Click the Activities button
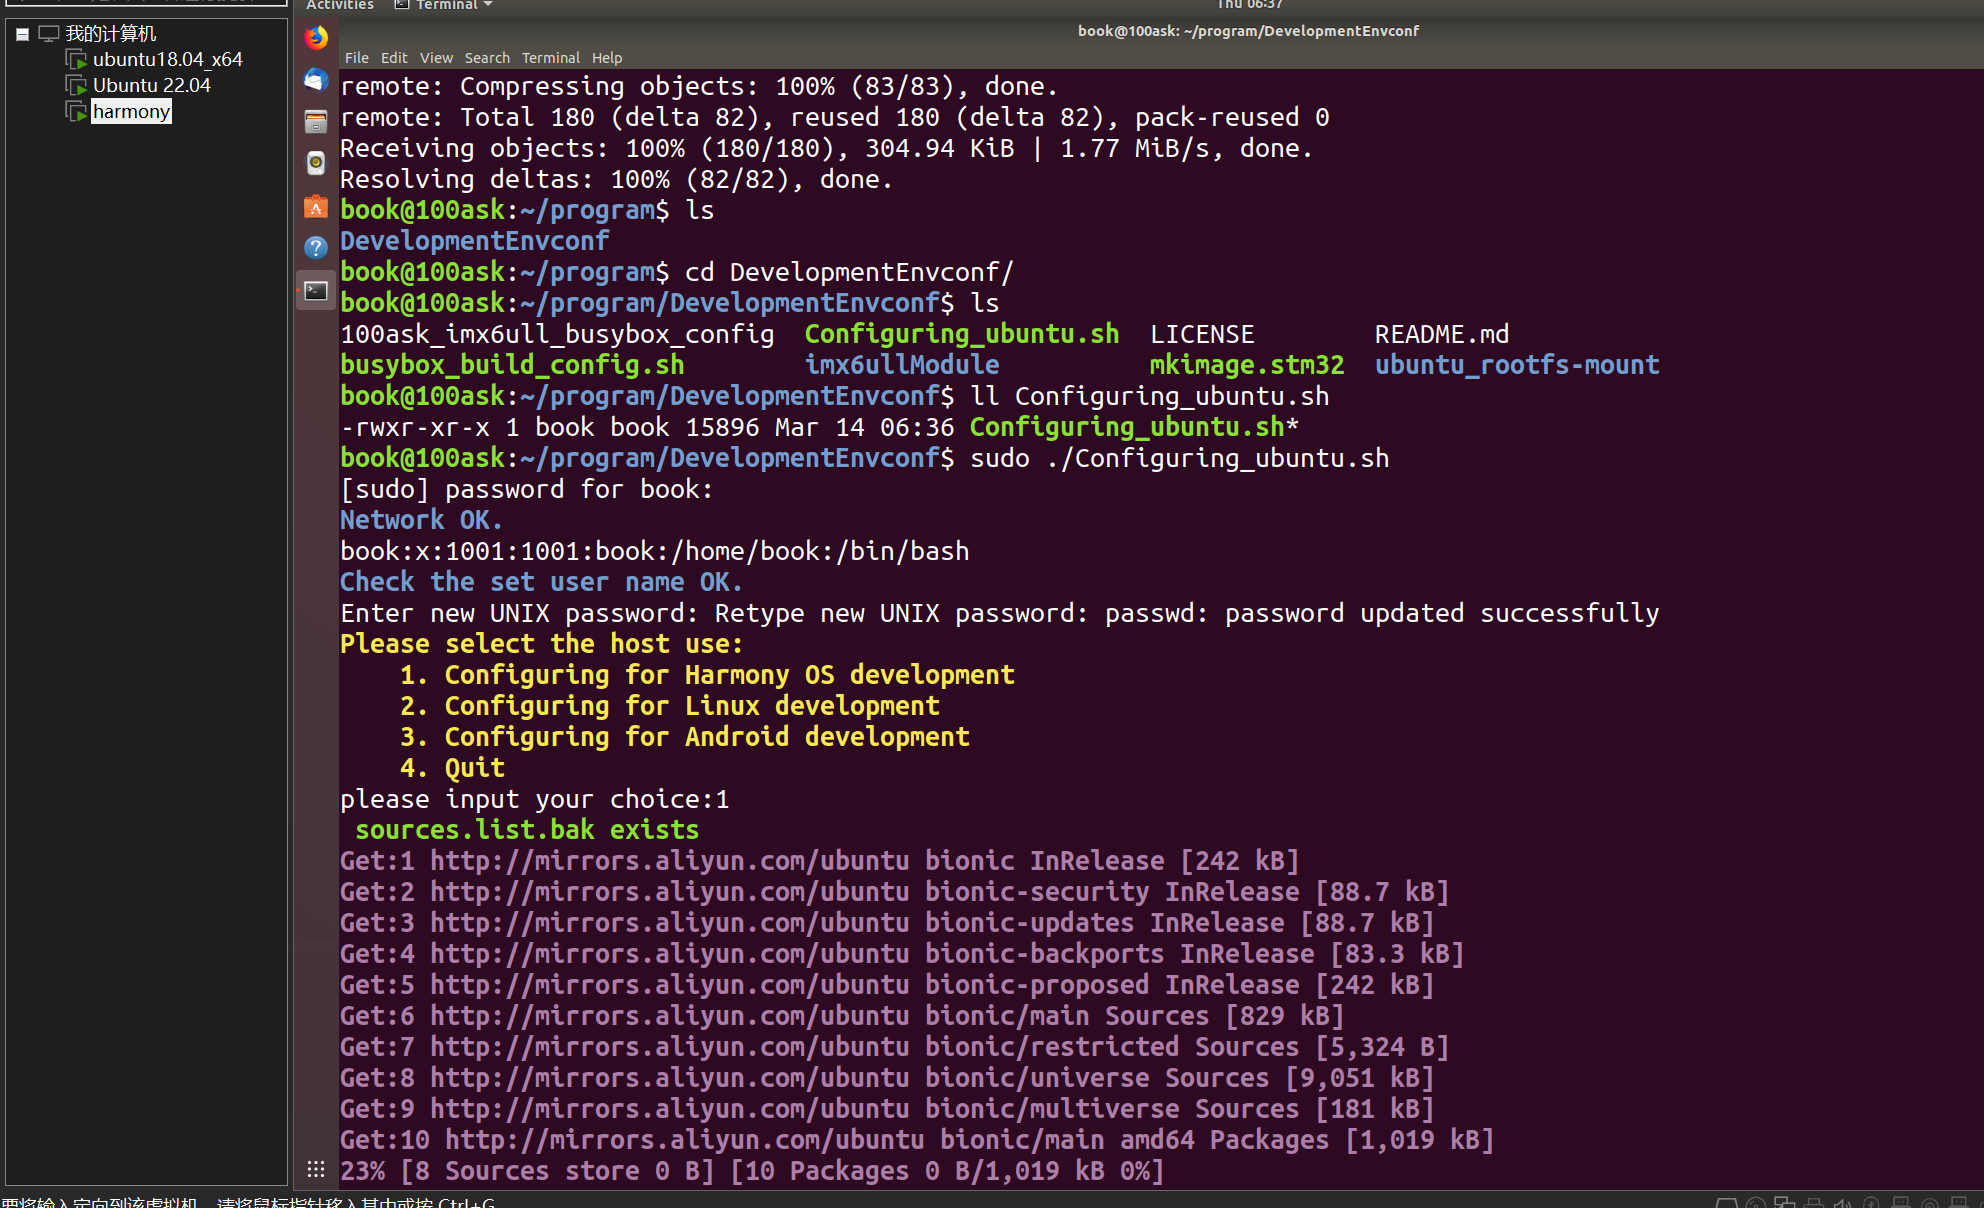 click(340, 5)
